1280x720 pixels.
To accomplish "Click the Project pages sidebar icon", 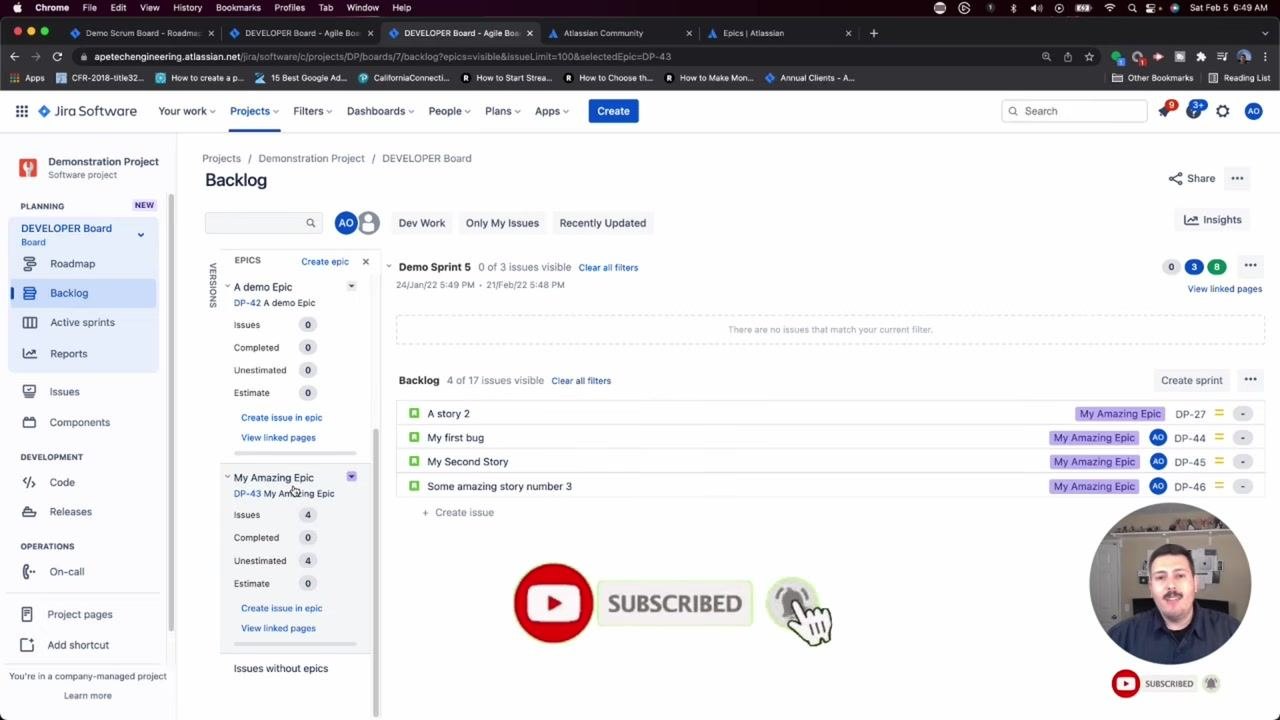I will [27, 614].
